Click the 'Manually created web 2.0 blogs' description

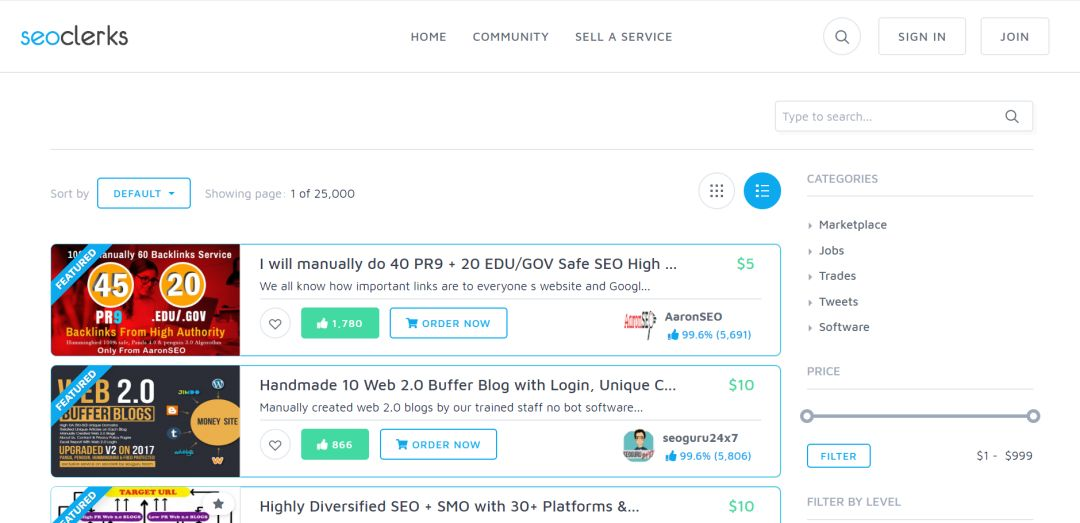click(451, 407)
